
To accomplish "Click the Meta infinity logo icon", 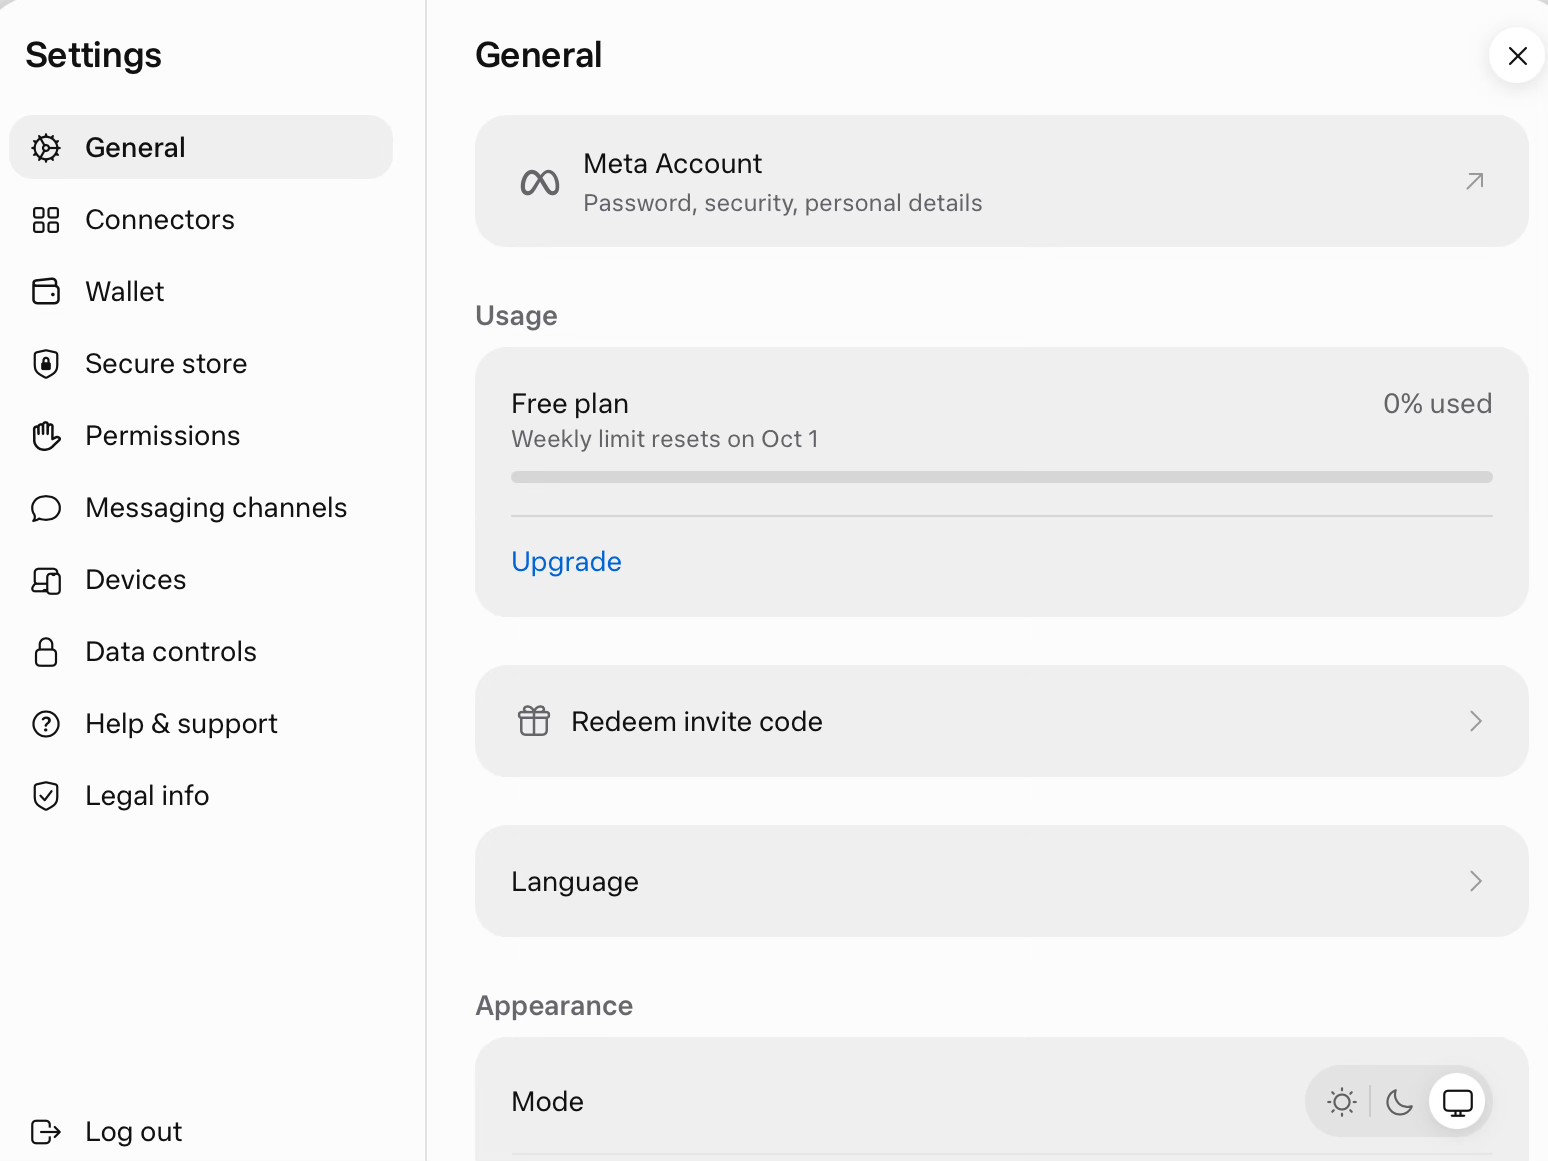I will (x=540, y=182).
